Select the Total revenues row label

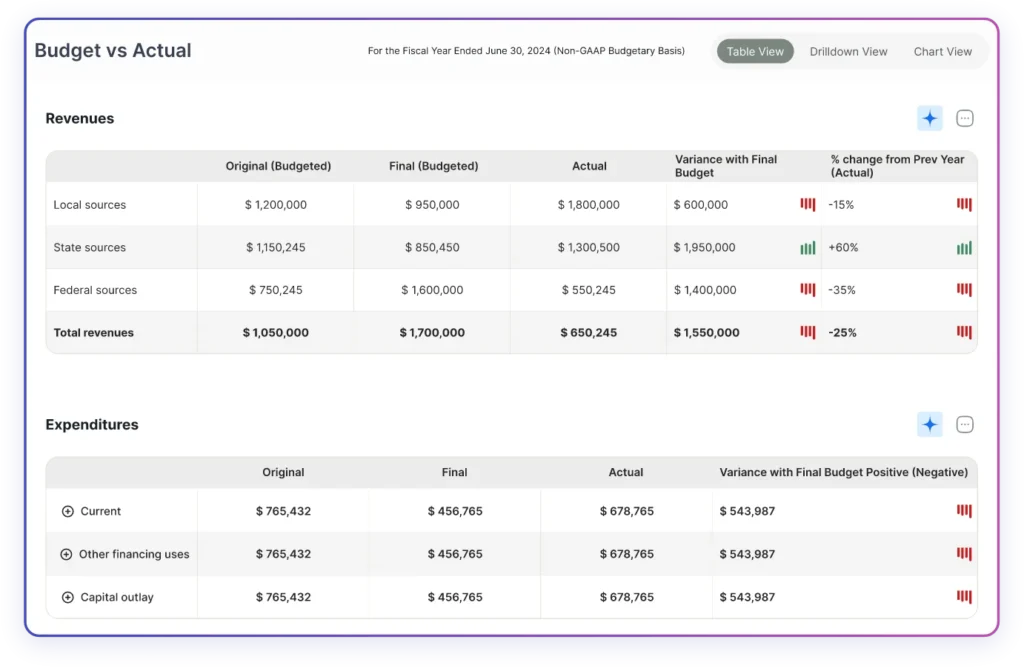pyautogui.click(x=94, y=332)
